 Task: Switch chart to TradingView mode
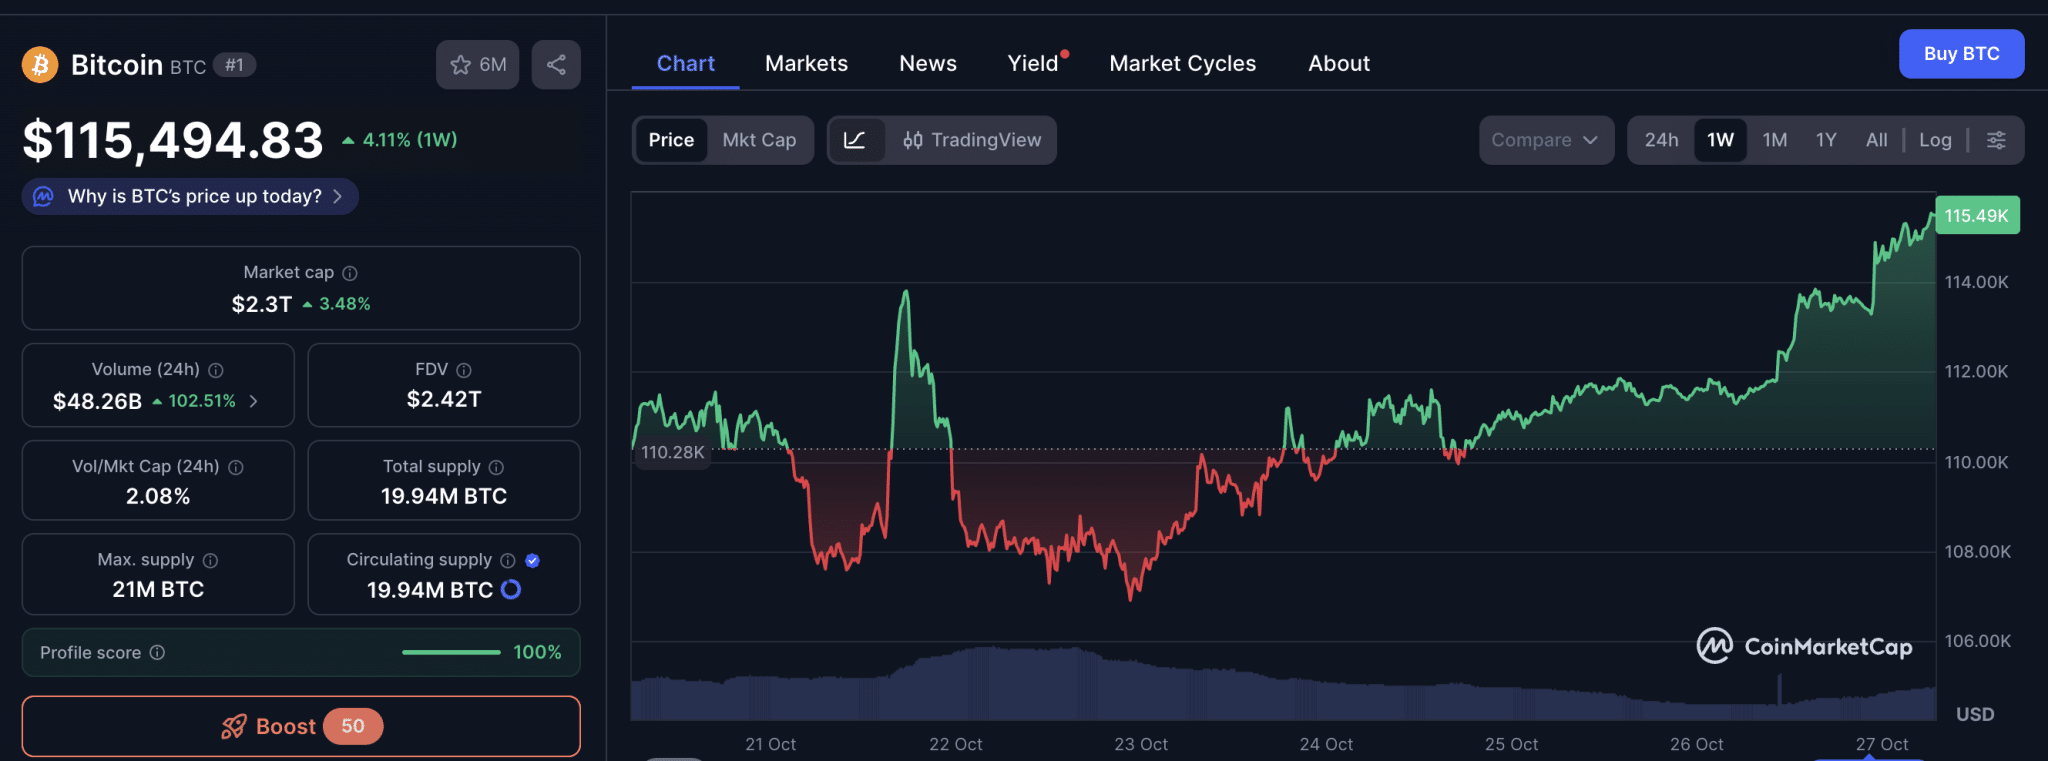972,140
